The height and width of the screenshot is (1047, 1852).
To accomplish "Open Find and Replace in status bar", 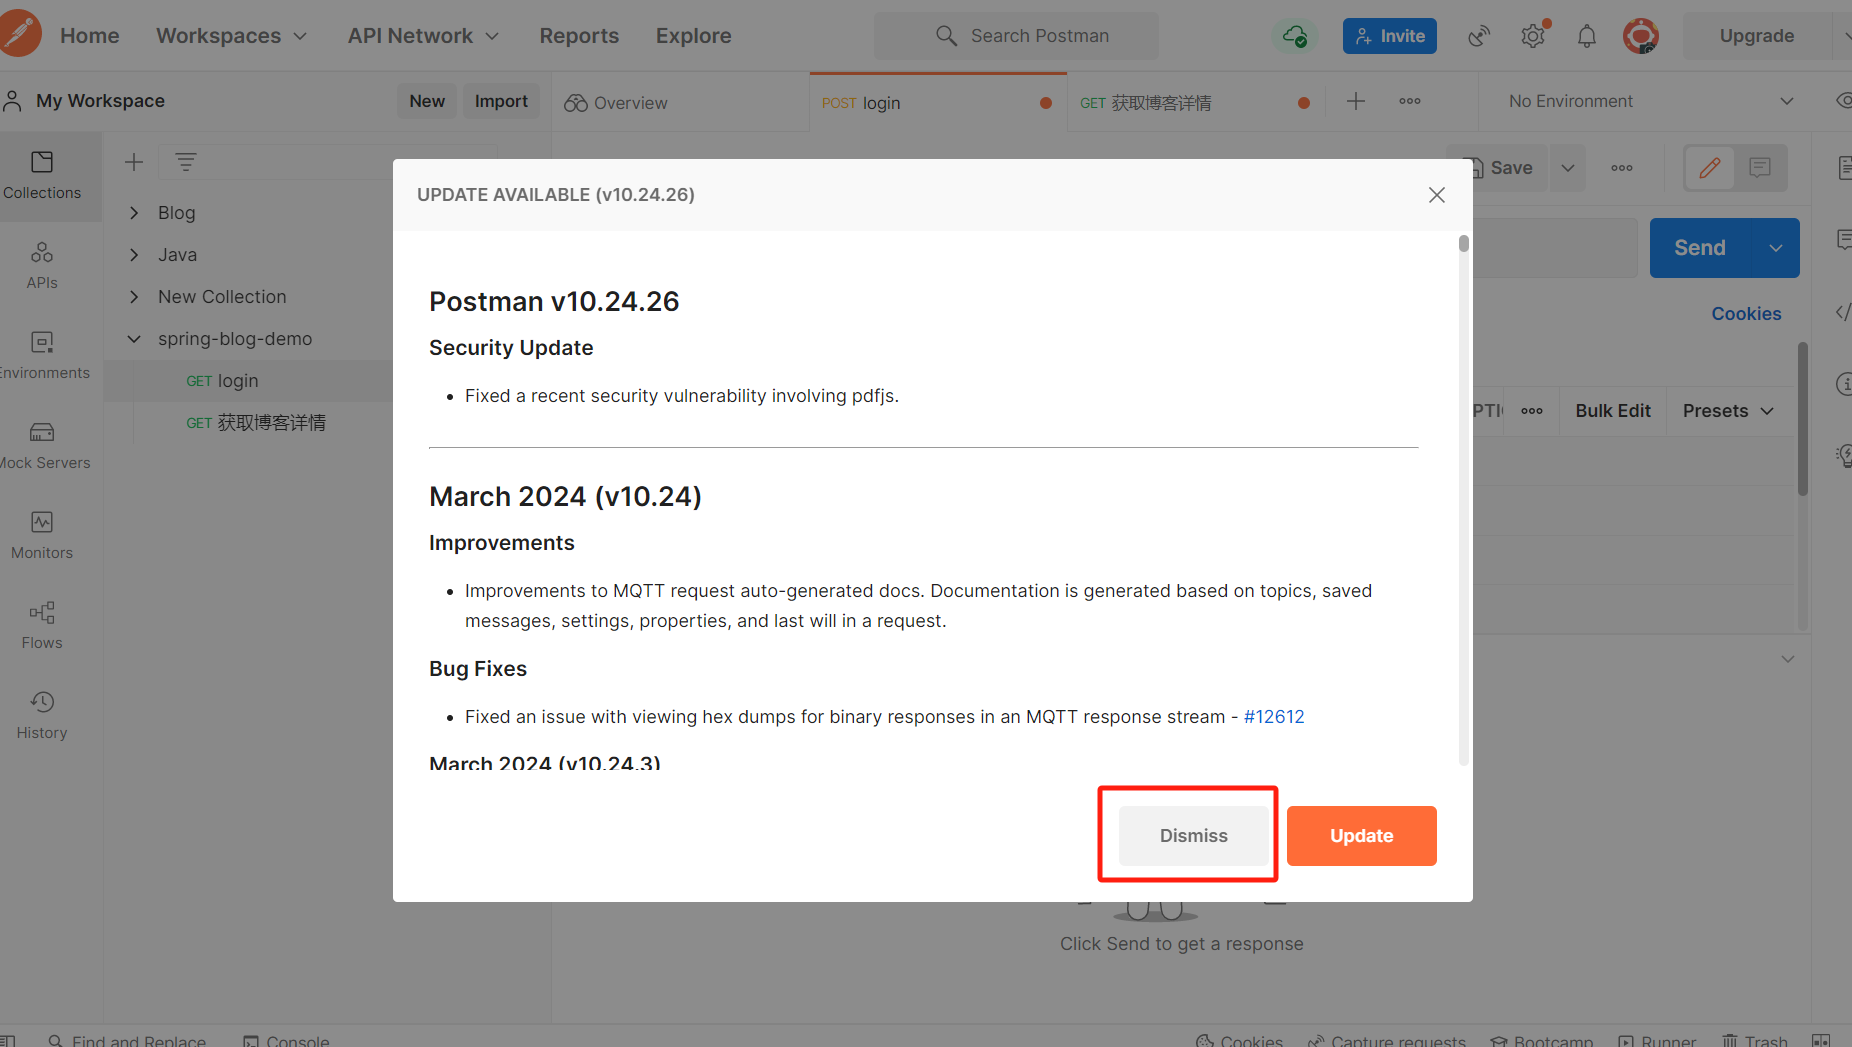I will (x=127, y=1040).
